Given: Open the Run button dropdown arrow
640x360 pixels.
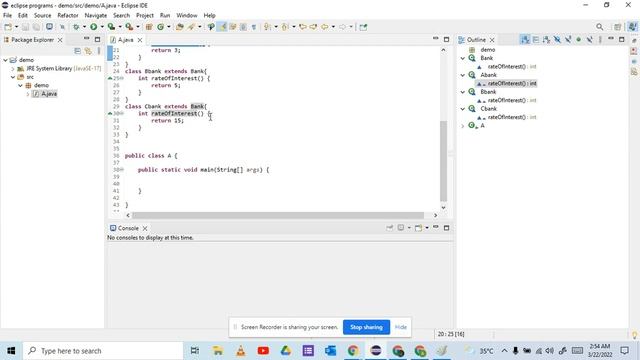Looking at the screenshot, I should point(102,27).
